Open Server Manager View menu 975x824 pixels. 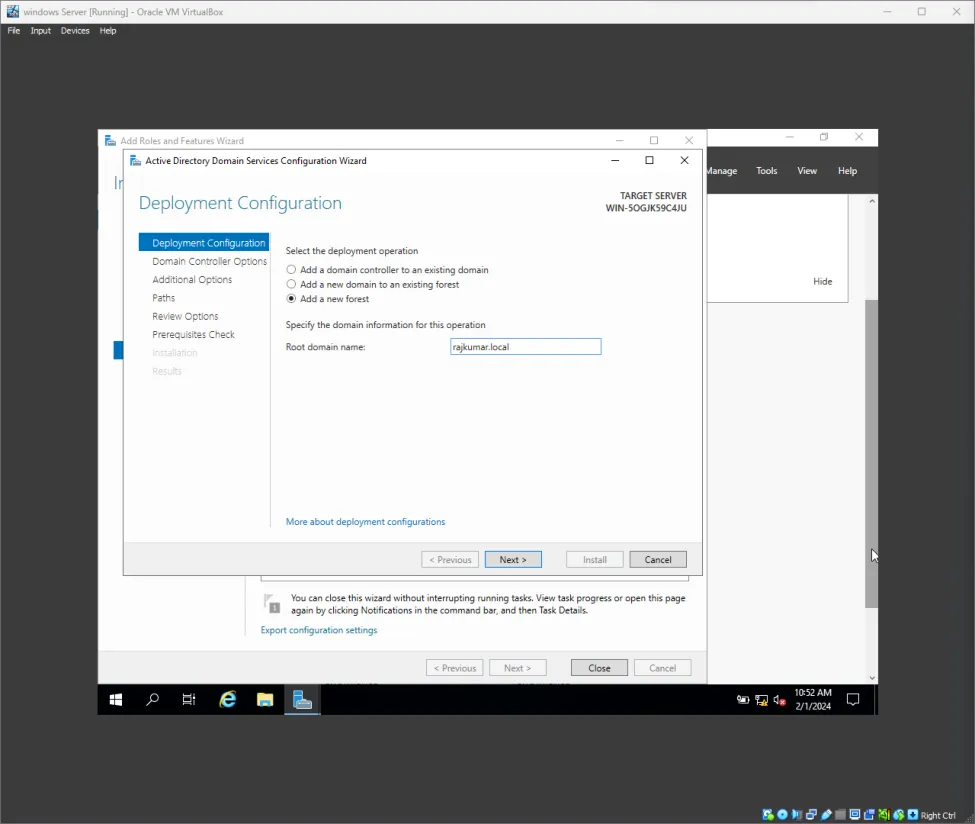pos(806,170)
